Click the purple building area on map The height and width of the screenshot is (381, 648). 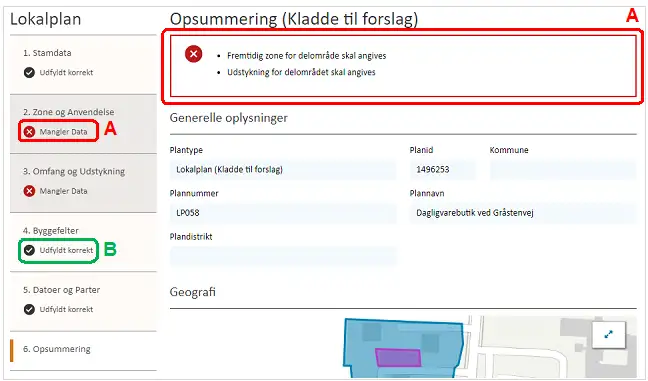pyautogui.click(x=398, y=357)
